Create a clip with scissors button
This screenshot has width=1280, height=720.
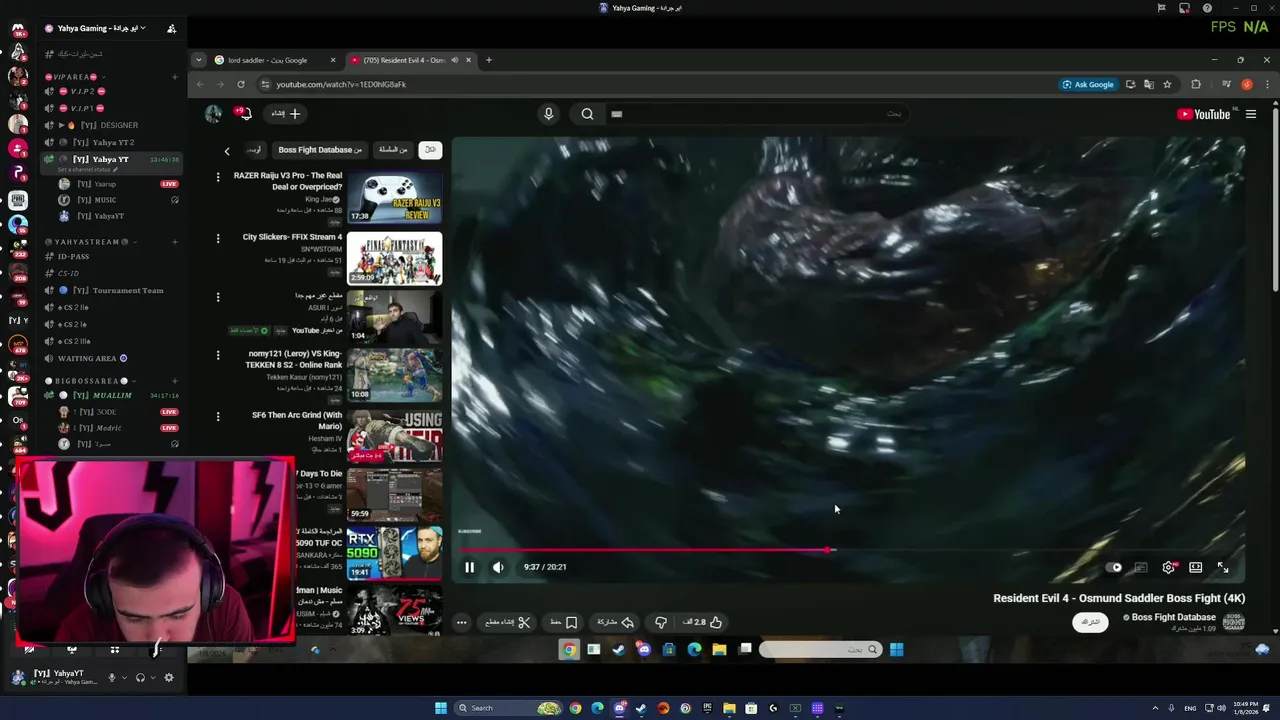pos(508,622)
